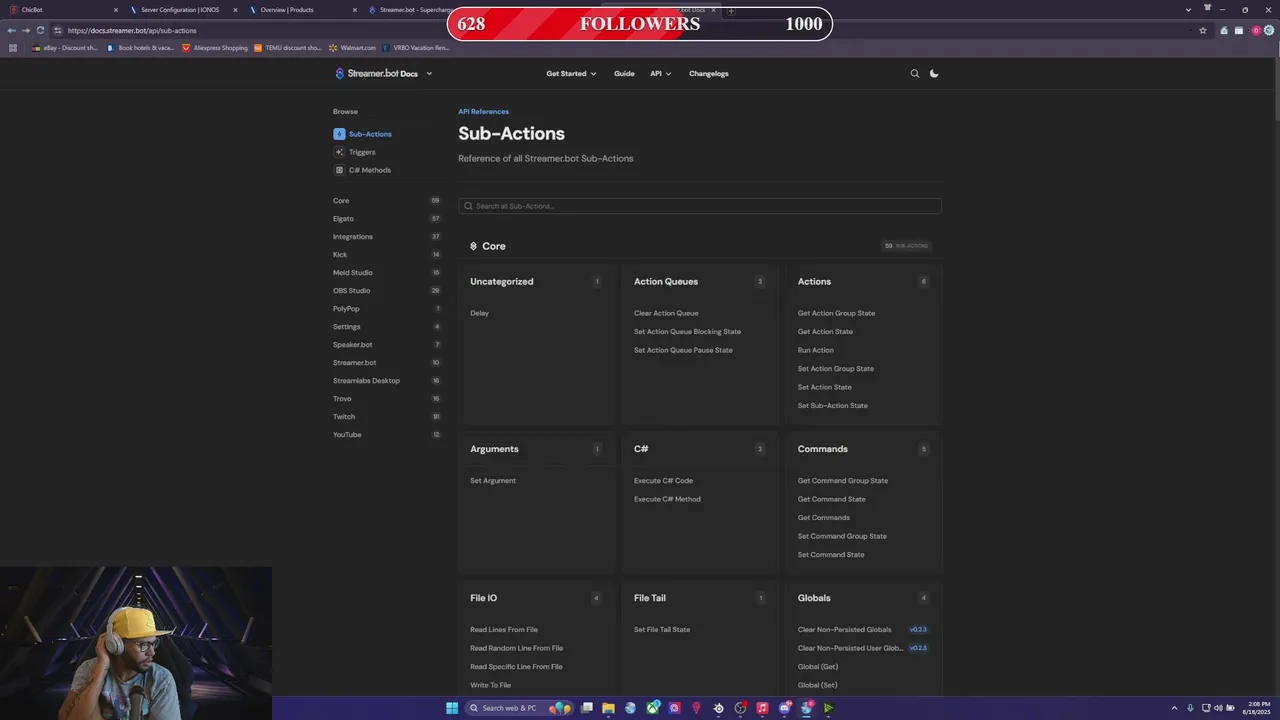Open File Explorer from taskbar
The image size is (1280, 720).
pyautogui.click(x=608, y=708)
